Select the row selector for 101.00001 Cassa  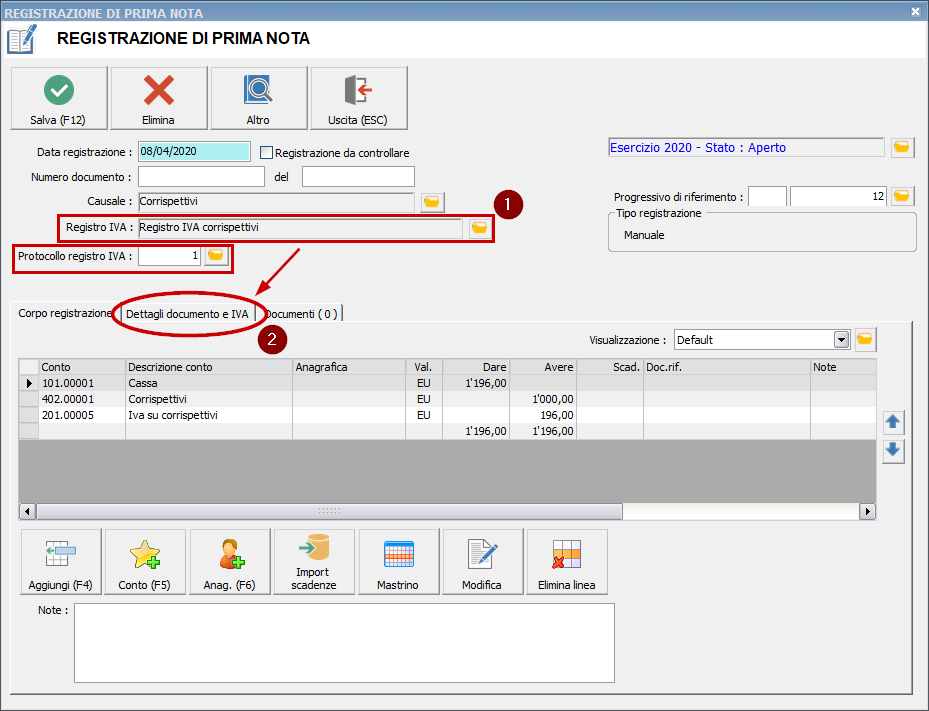[x=29, y=383]
